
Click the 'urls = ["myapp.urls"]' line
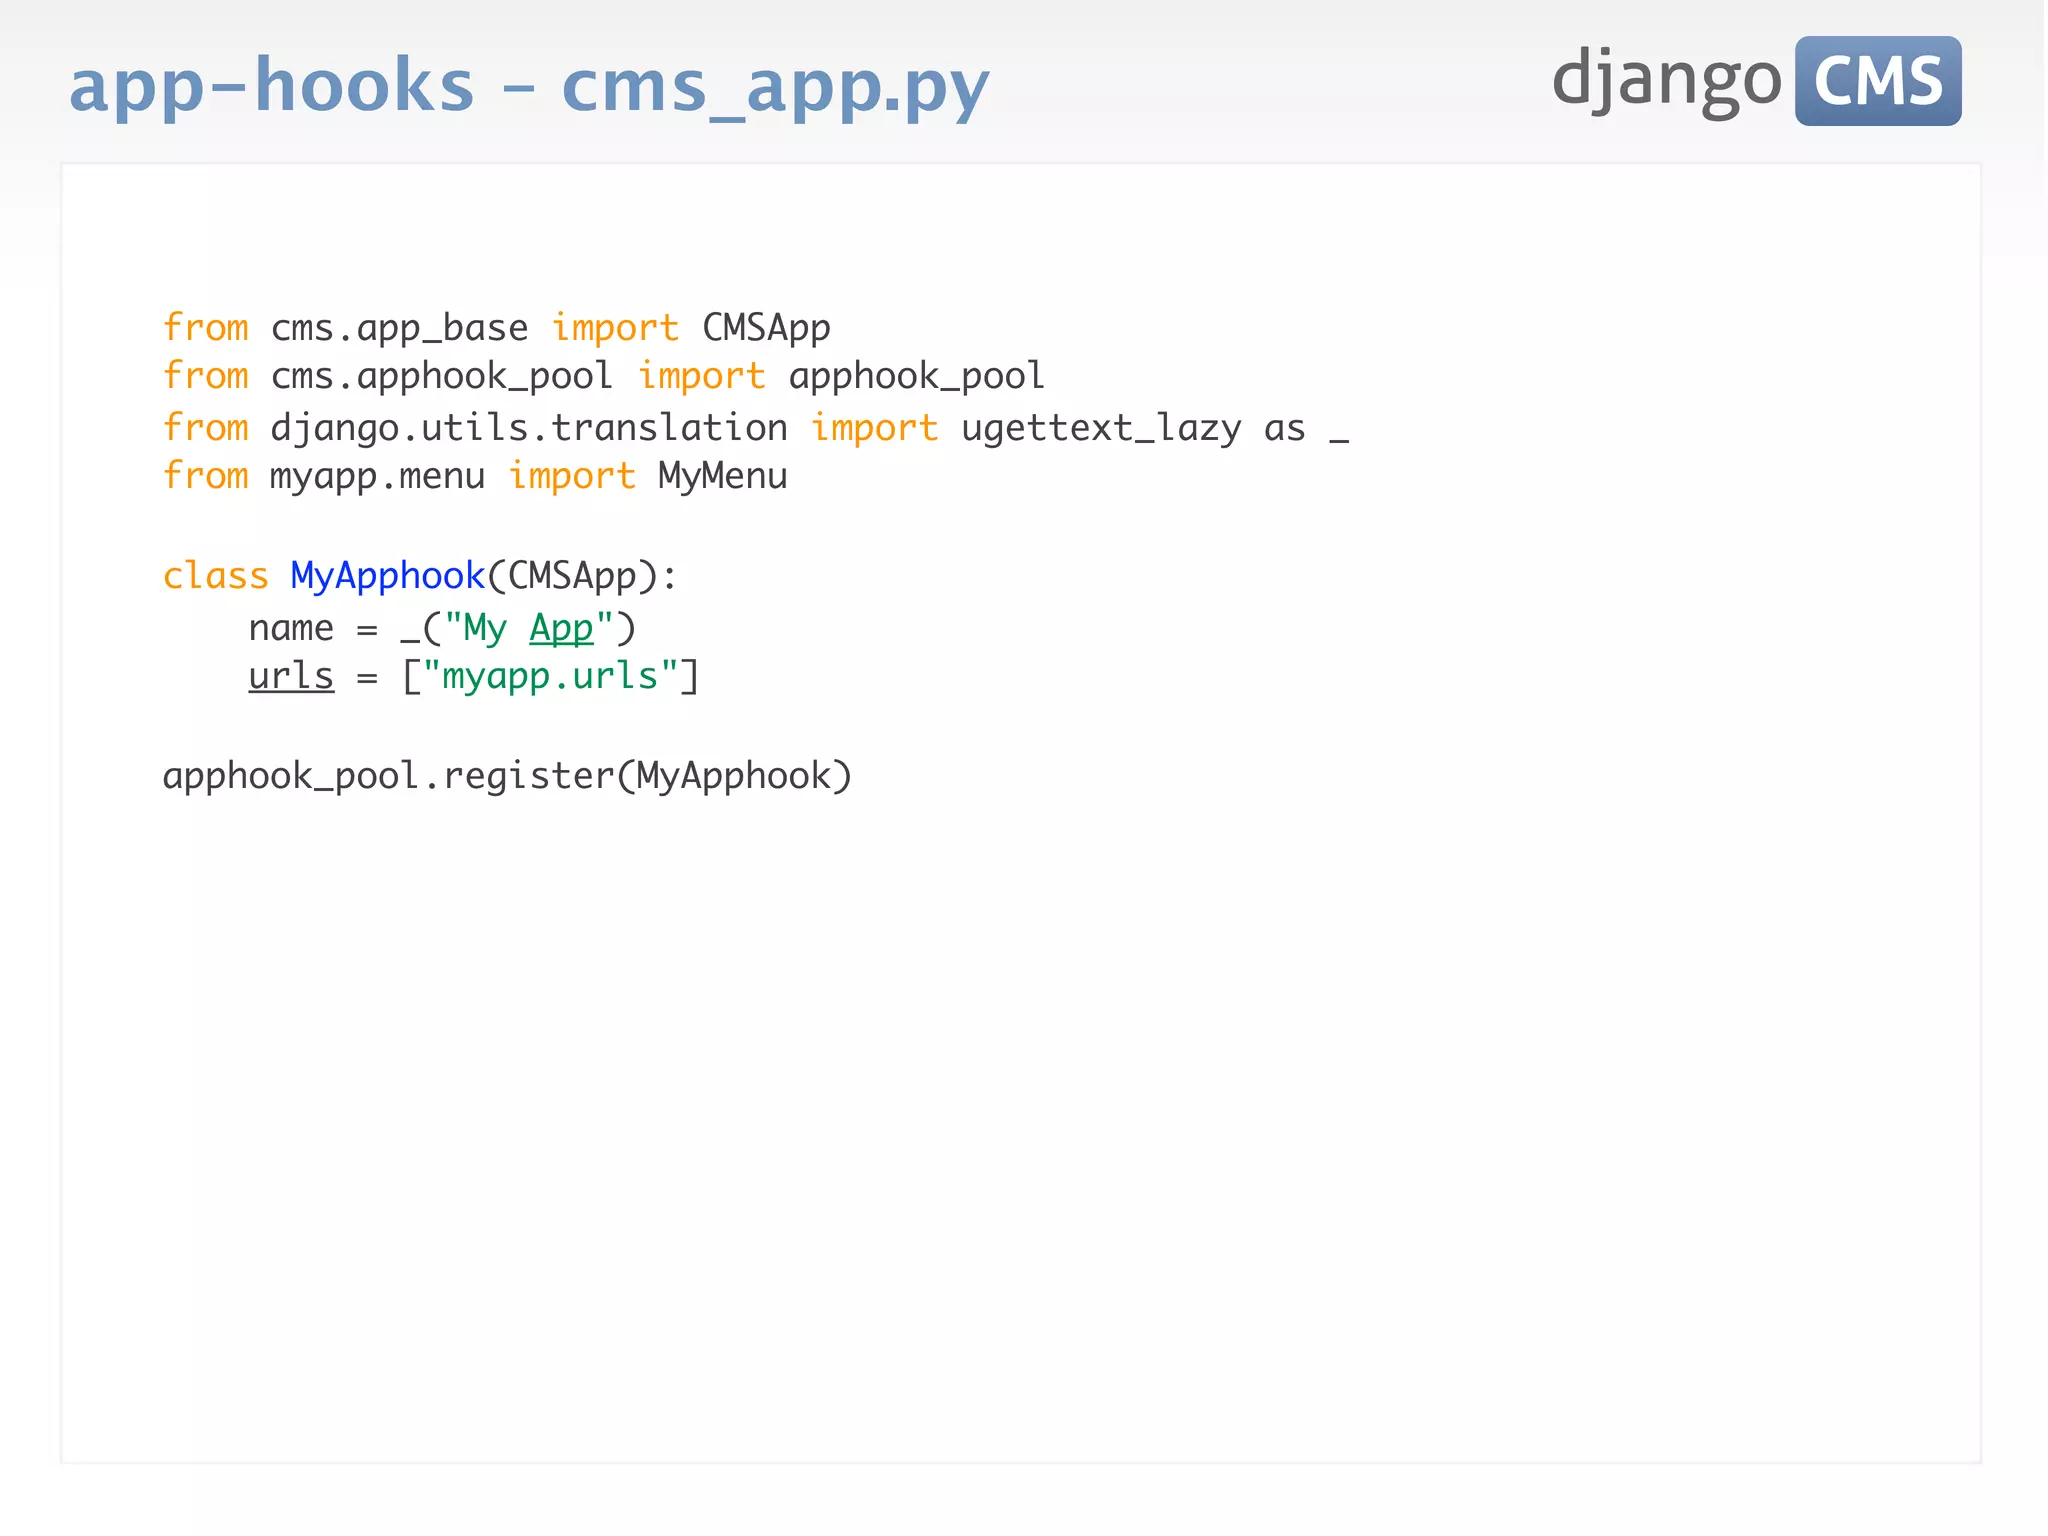474,676
